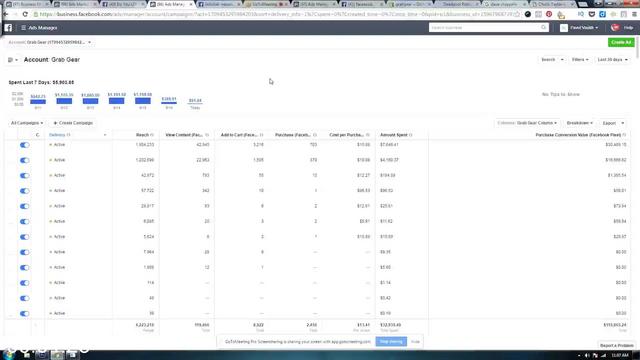Screen dimensions: 640x360
Task: Open the Export dropdown
Action: (613, 123)
